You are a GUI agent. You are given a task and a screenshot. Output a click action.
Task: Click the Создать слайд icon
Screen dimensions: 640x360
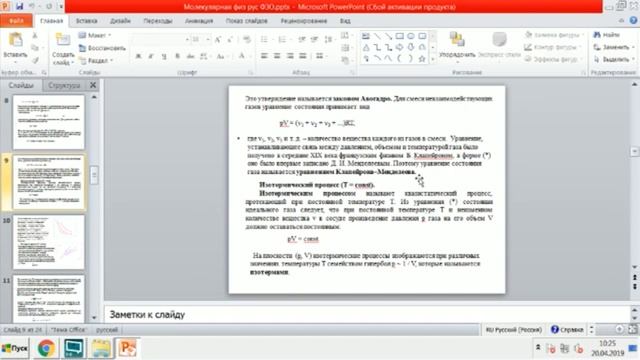click(x=63, y=40)
